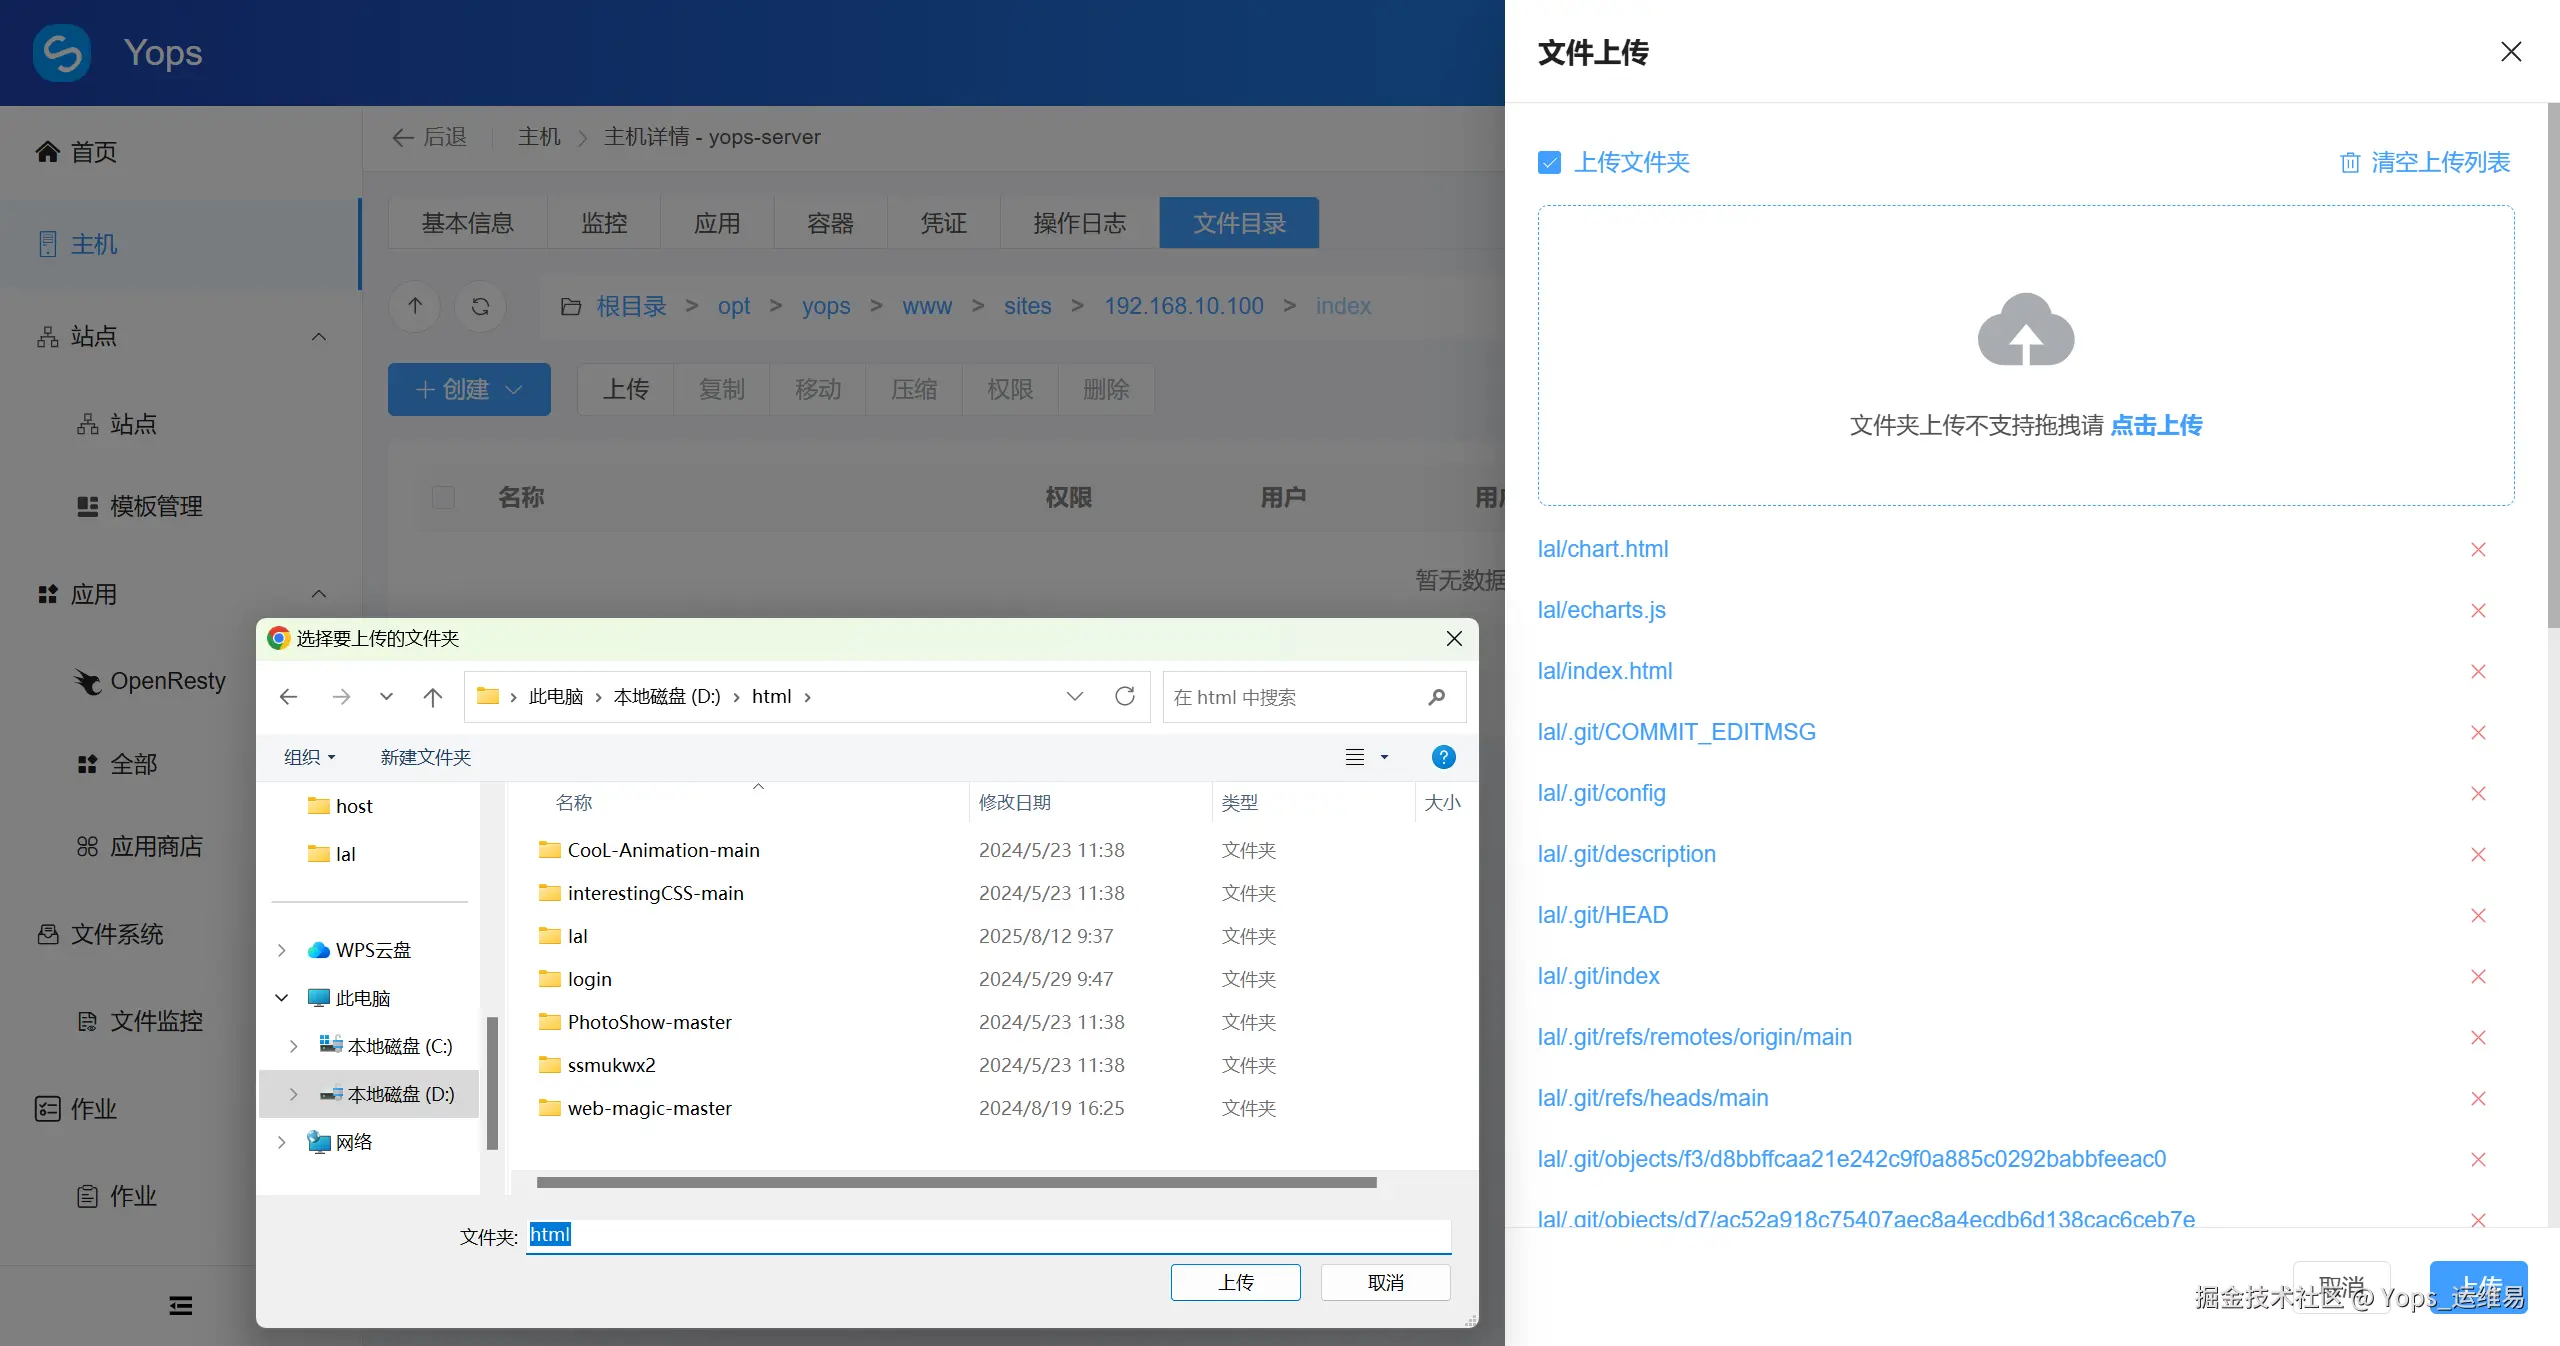
Task: Remove lal/chart.html from upload list
Action: pyautogui.click(x=2478, y=550)
